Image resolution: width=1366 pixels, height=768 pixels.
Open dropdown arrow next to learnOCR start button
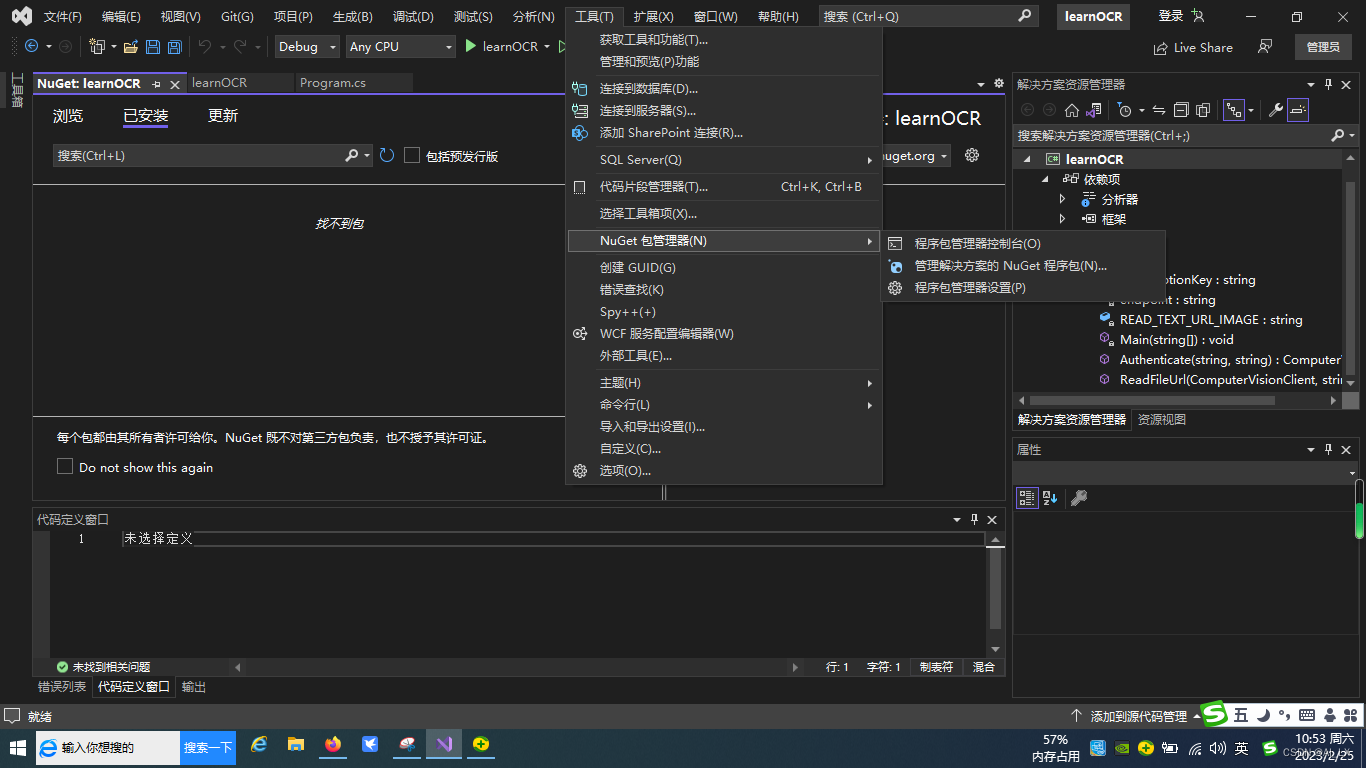[x=547, y=46]
